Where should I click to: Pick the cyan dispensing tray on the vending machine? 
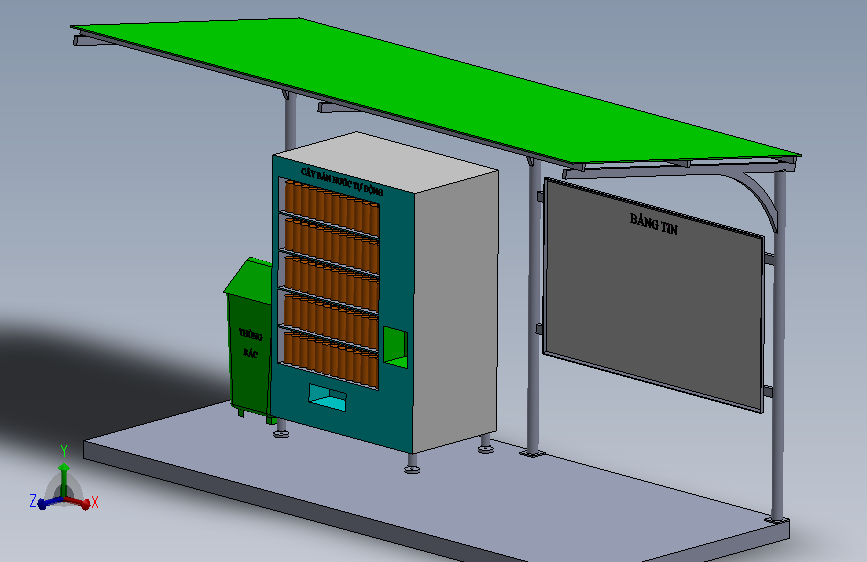(x=327, y=398)
